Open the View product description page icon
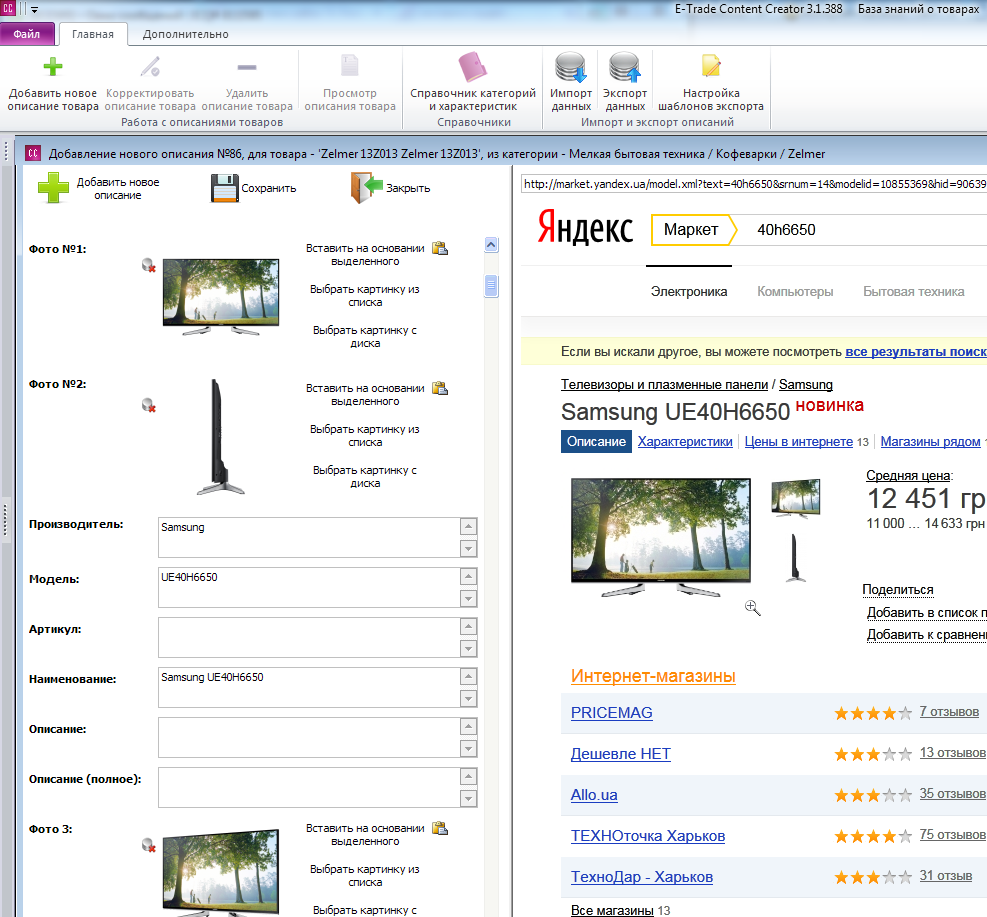The image size is (987, 917). (x=349, y=65)
